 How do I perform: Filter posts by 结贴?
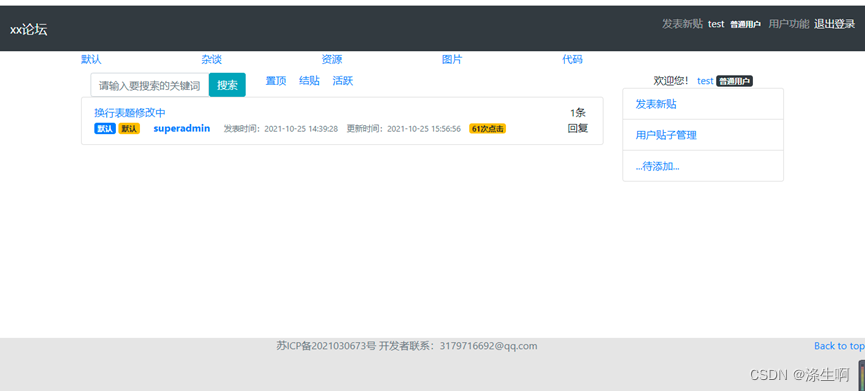[x=309, y=81]
